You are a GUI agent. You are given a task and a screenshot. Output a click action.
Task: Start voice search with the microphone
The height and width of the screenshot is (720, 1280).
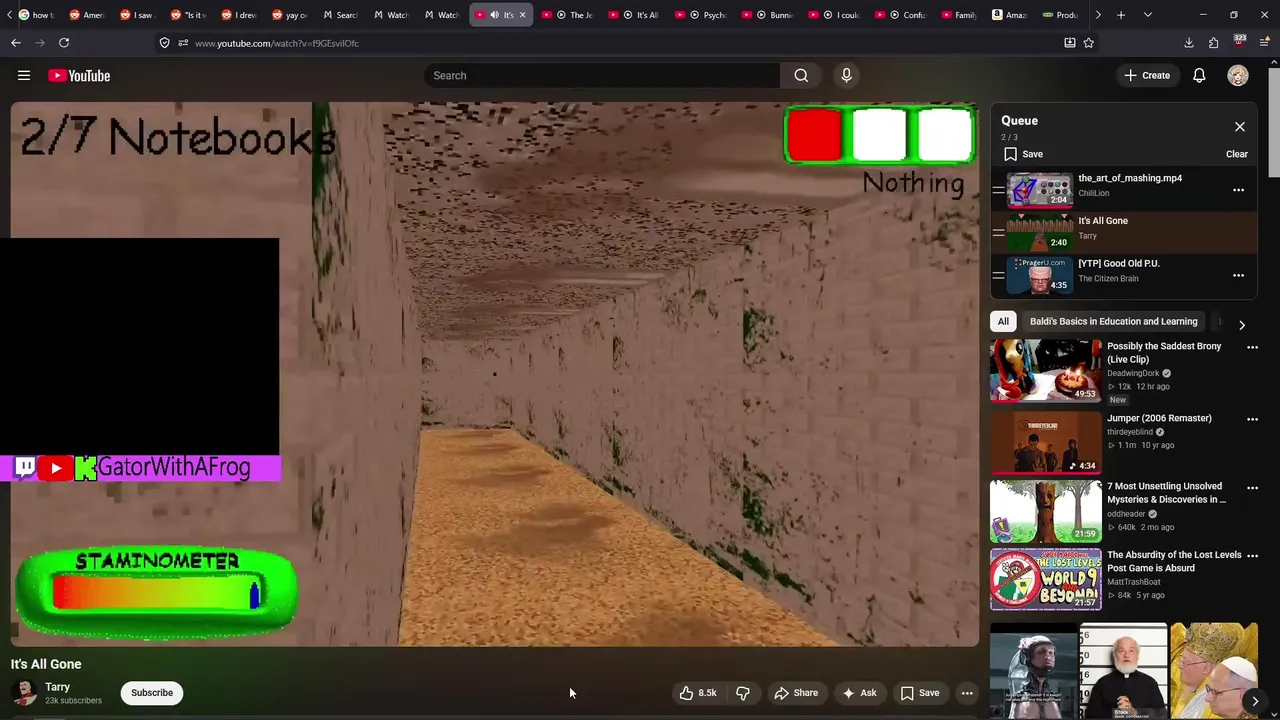(x=846, y=75)
